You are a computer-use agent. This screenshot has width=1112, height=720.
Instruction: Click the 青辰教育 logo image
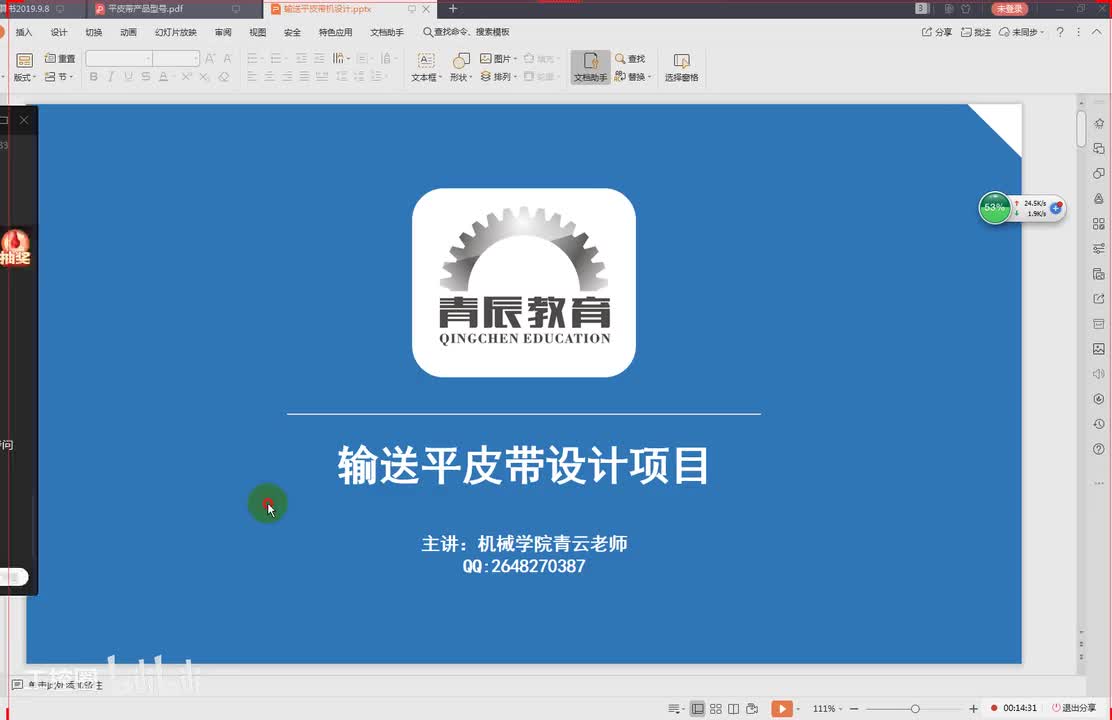pyautogui.click(x=523, y=282)
